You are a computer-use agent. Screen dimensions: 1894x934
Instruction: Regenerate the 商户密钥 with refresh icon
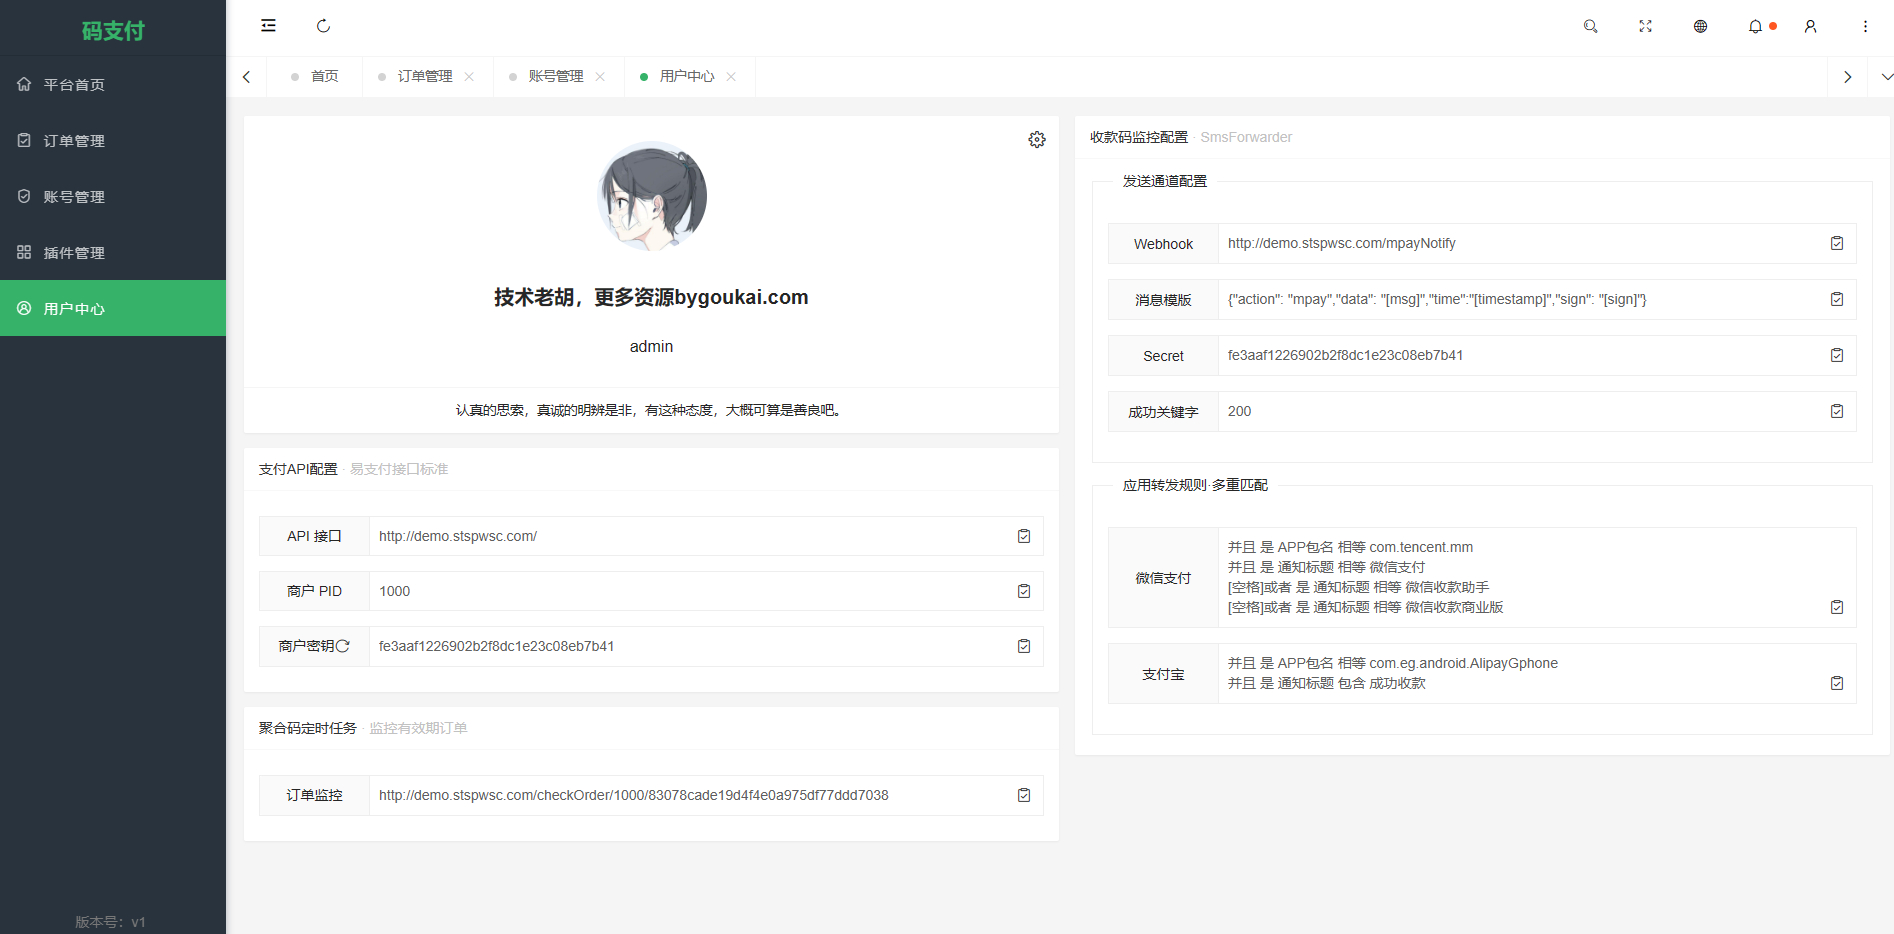tap(343, 646)
